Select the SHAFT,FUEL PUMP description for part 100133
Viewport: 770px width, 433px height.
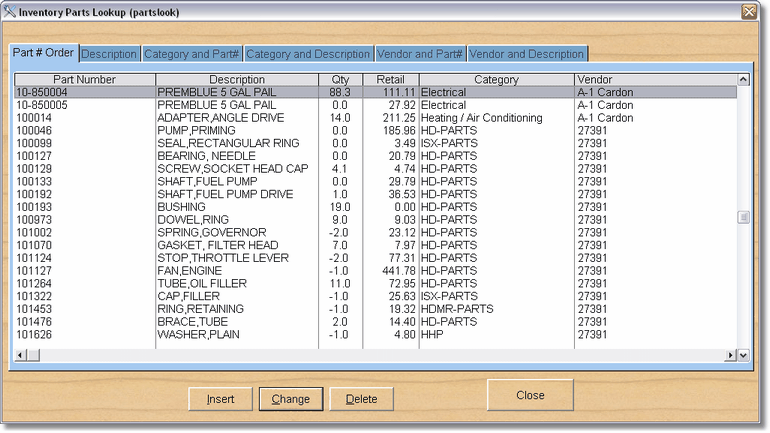pos(207,182)
